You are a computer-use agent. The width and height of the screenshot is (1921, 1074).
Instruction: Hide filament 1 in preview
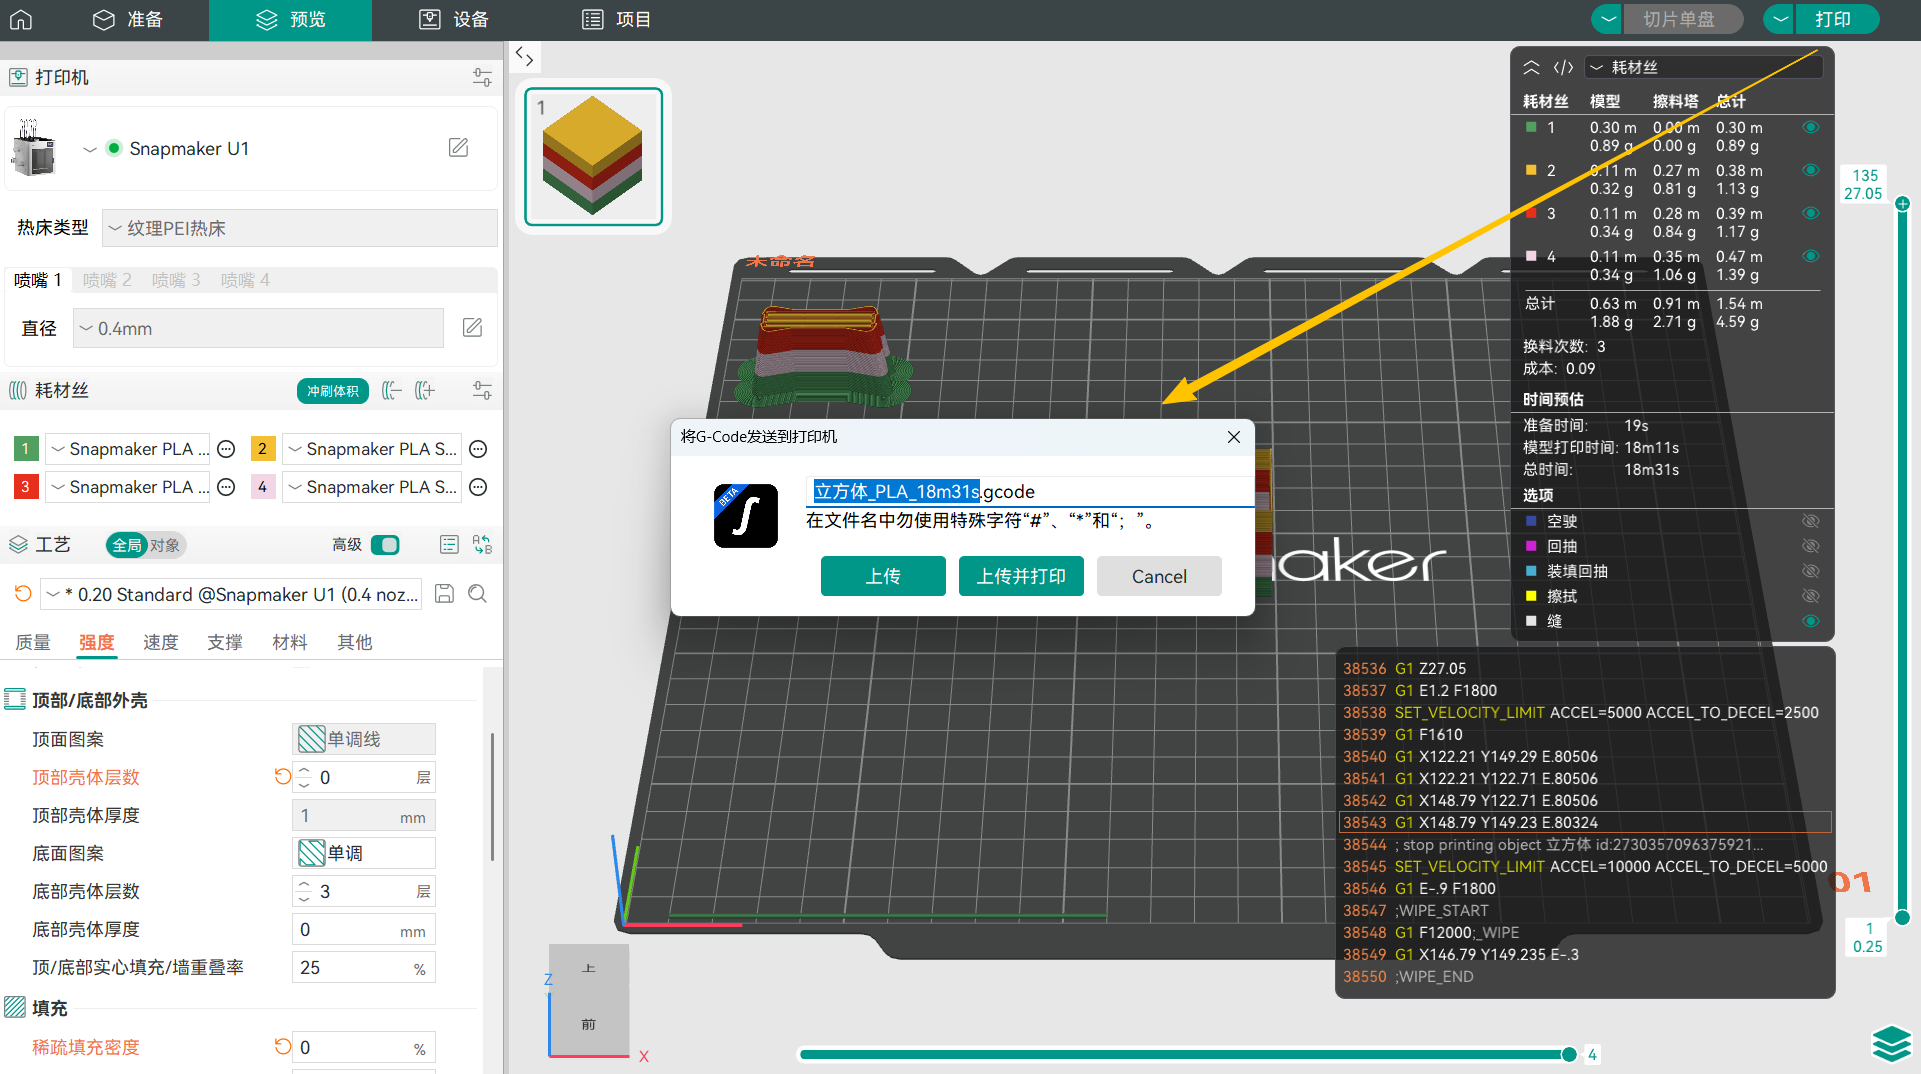(x=1810, y=128)
